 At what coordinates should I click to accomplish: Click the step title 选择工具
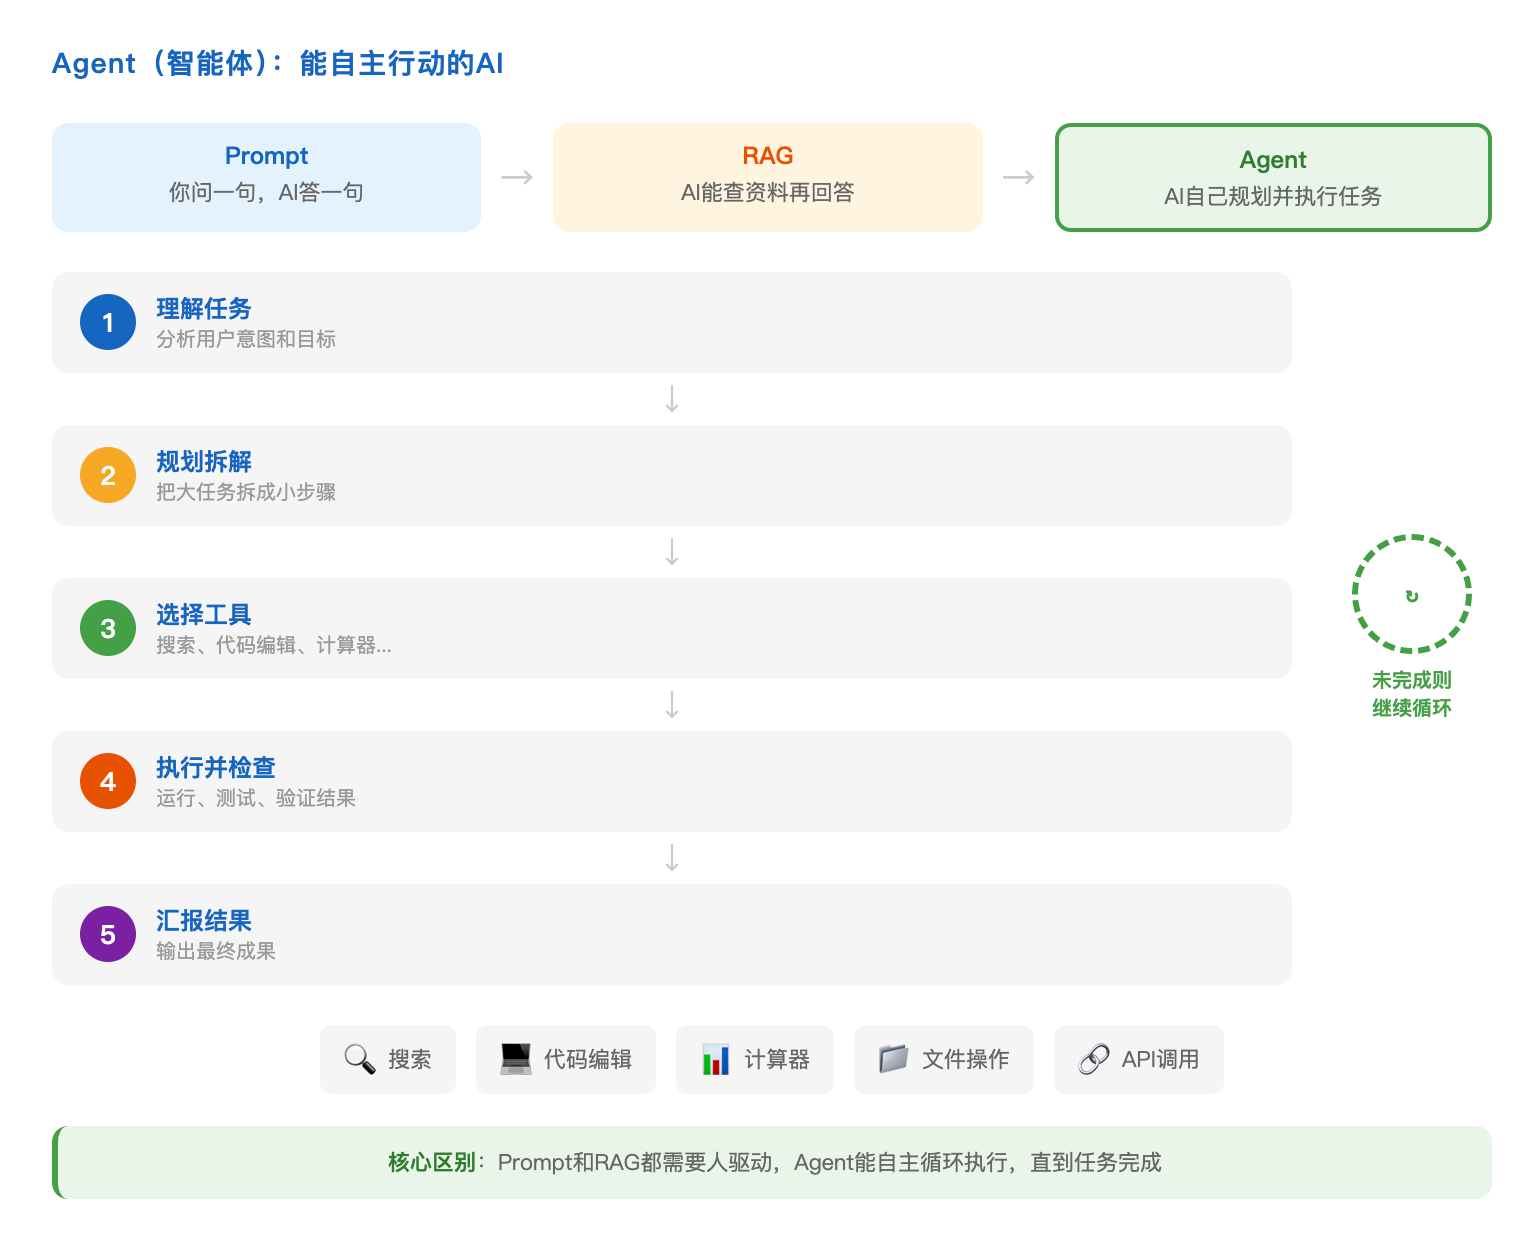coord(204,615)
